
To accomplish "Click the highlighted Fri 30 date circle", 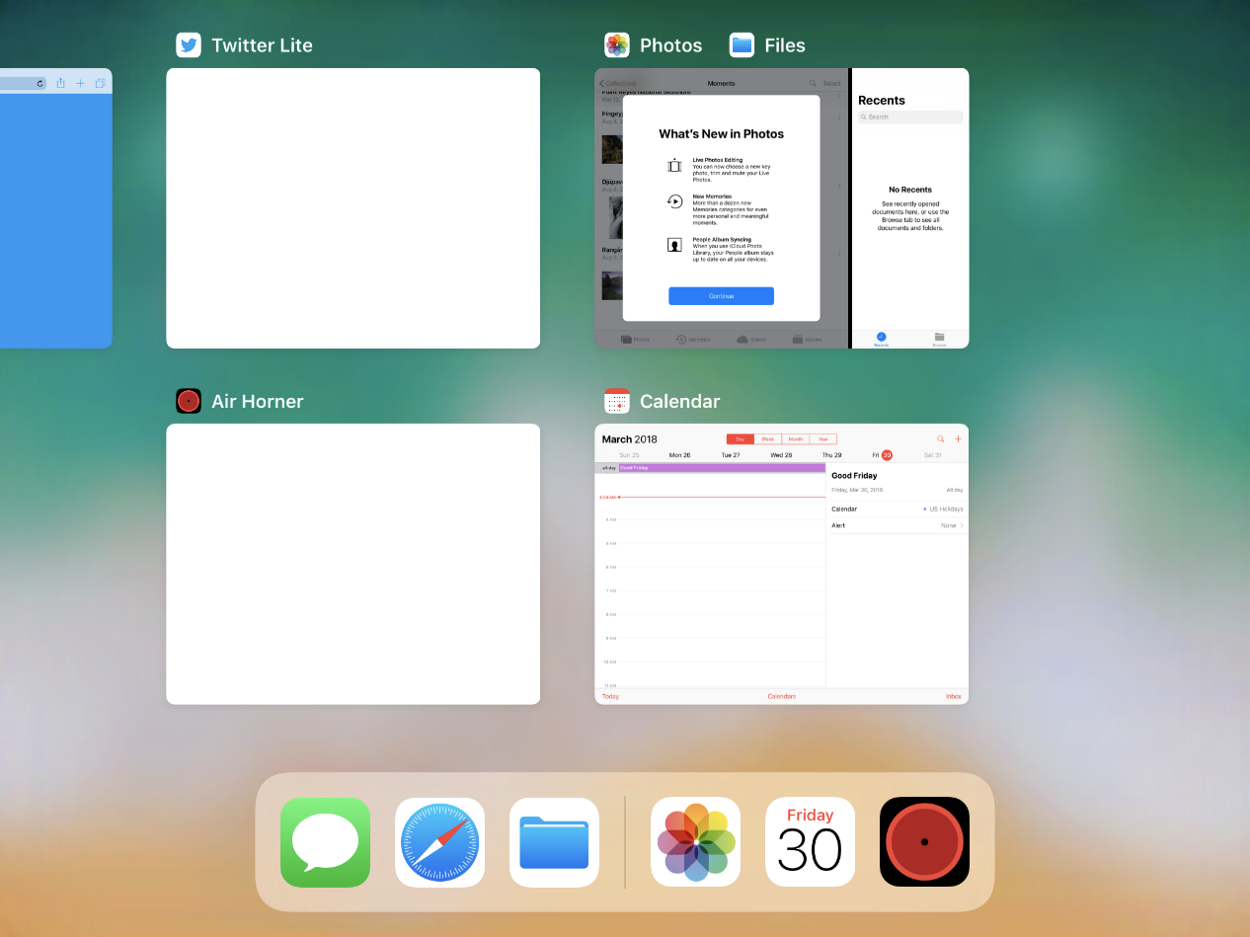I will click(x=887, y=455).
